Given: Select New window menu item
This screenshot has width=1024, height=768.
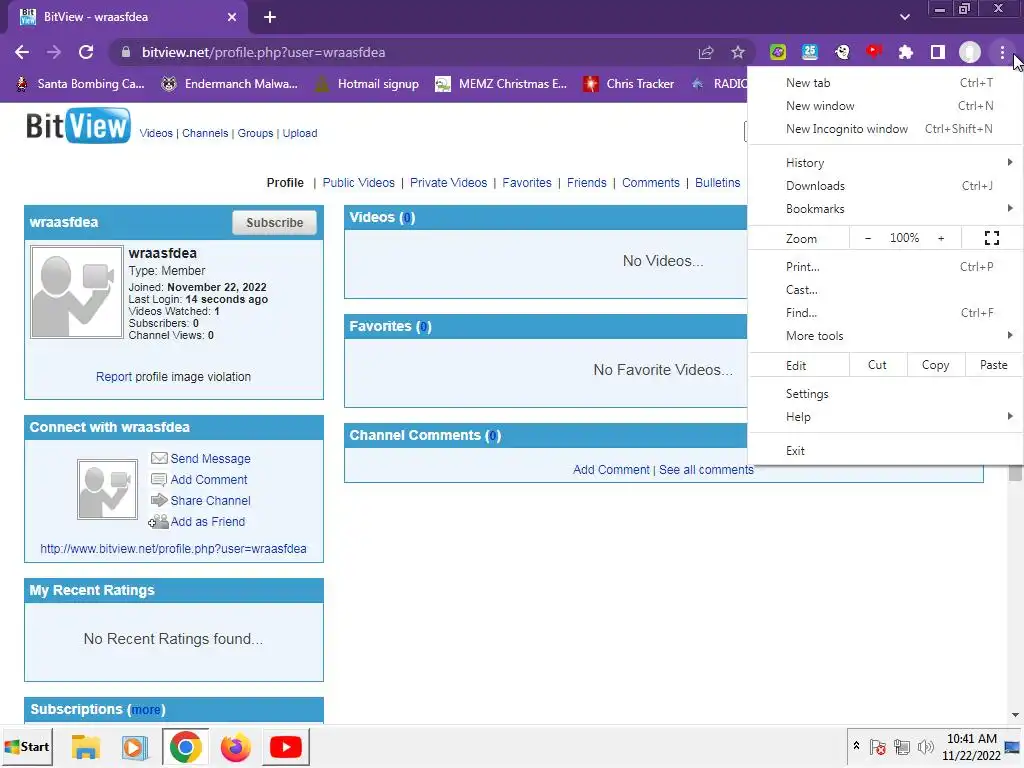Looking at the screenshot, I should pyautogui.click(x=886, y=106).
